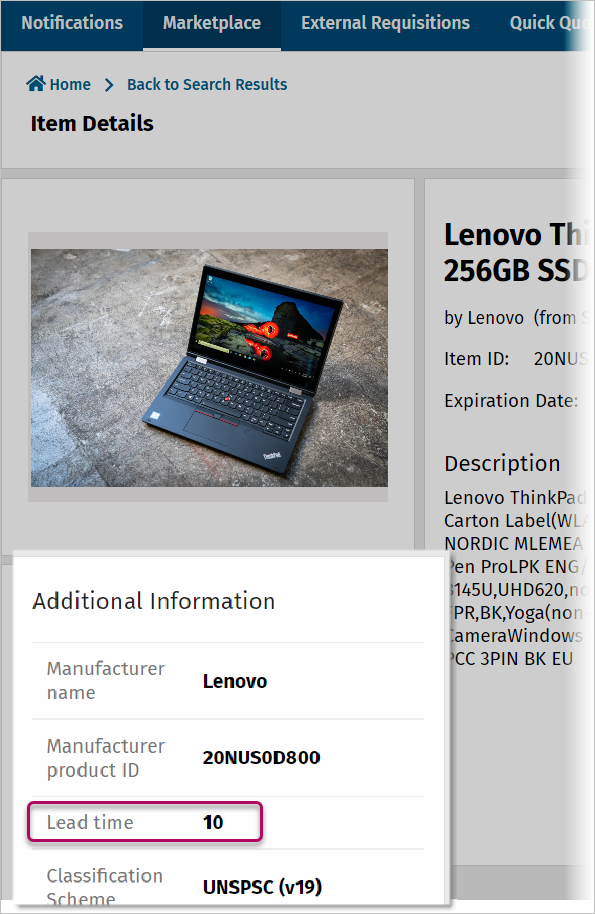Click the Description section heading
Image resolution: width=595 pixels, height=914 pixels.
pyautogui.click(x=502, y=463)
